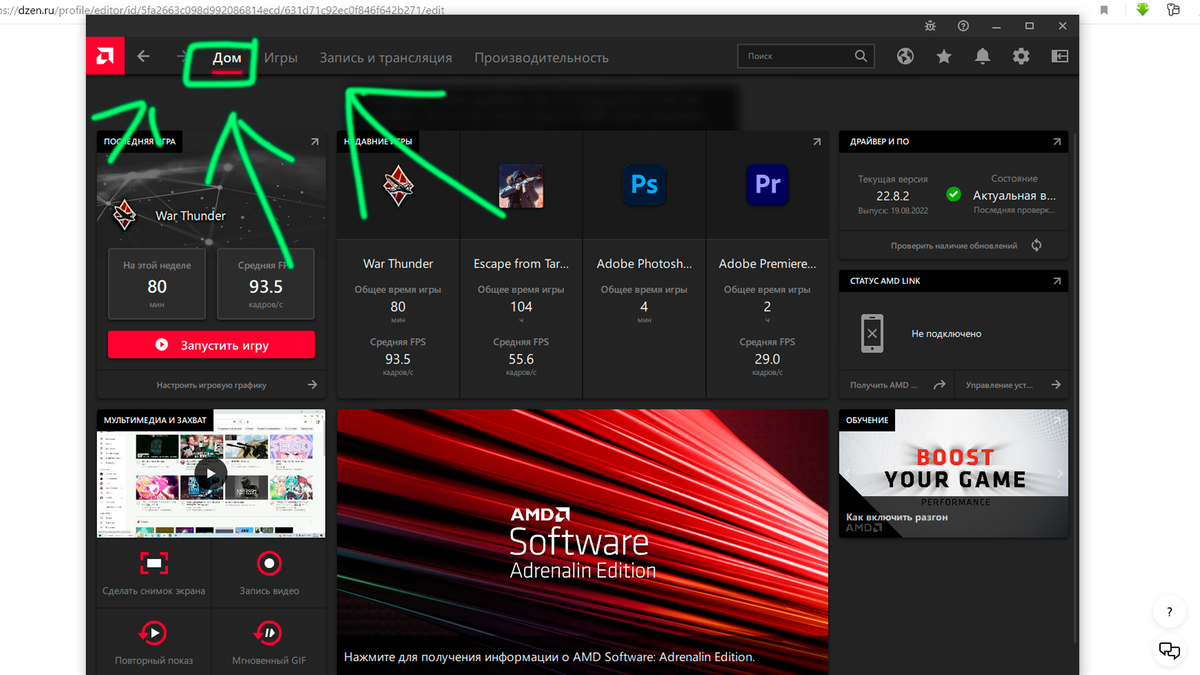Toggle the sidebar panel icon
Screen dimensions: 1200x675
(1059, 57)
